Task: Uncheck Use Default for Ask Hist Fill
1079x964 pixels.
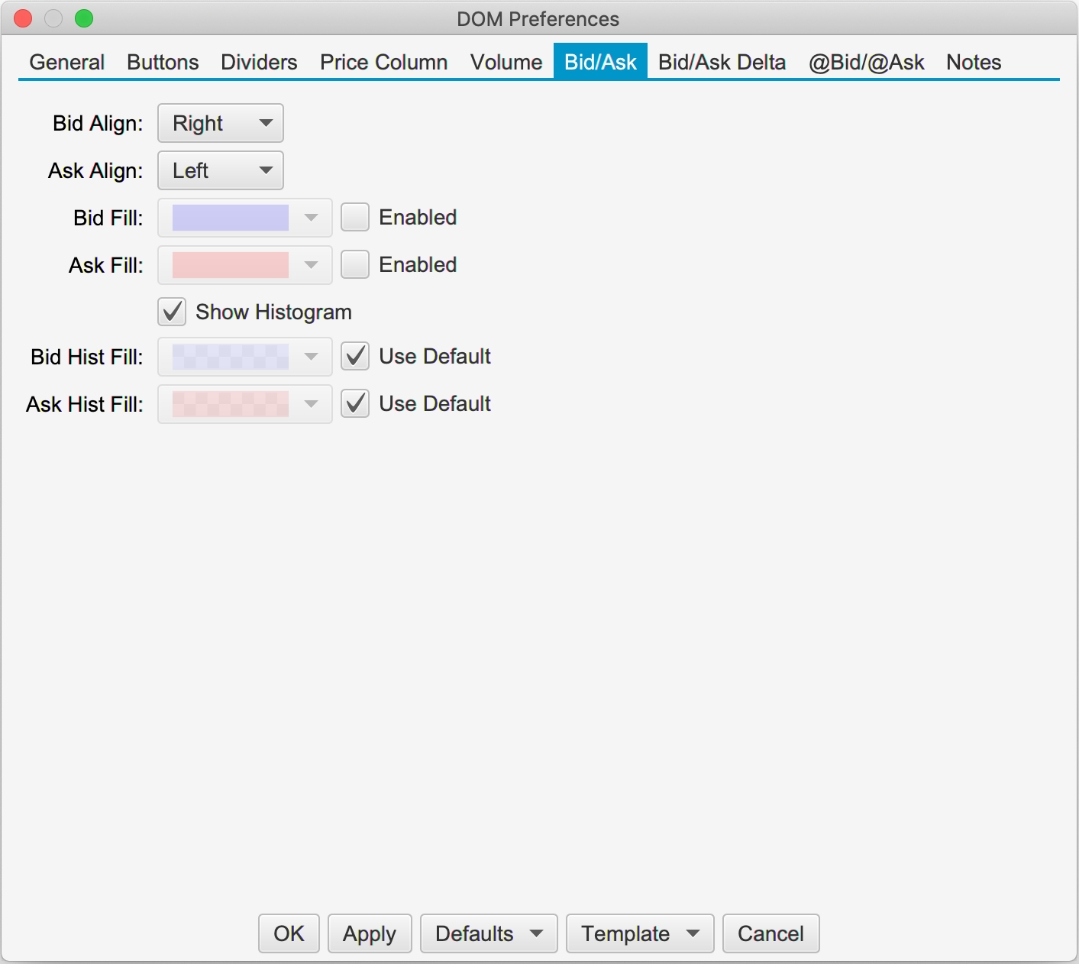Action: [355, 403]
